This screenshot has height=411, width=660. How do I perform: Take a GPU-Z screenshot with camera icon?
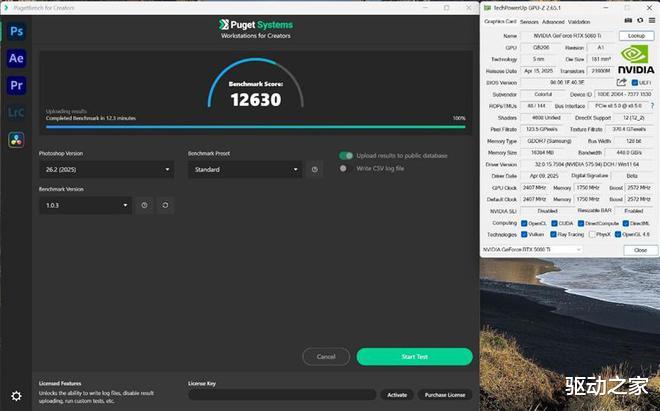(628, 21)
